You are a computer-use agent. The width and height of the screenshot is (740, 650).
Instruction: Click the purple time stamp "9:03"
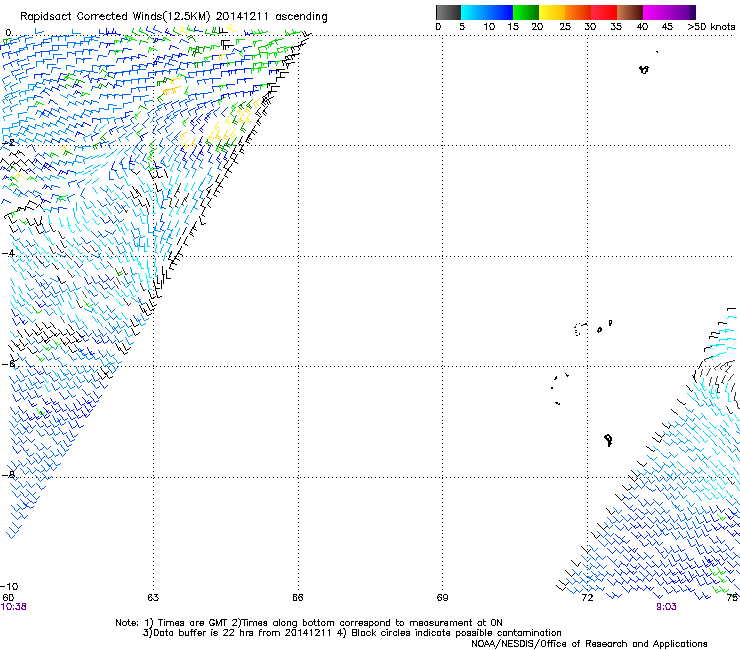point(666,607)
